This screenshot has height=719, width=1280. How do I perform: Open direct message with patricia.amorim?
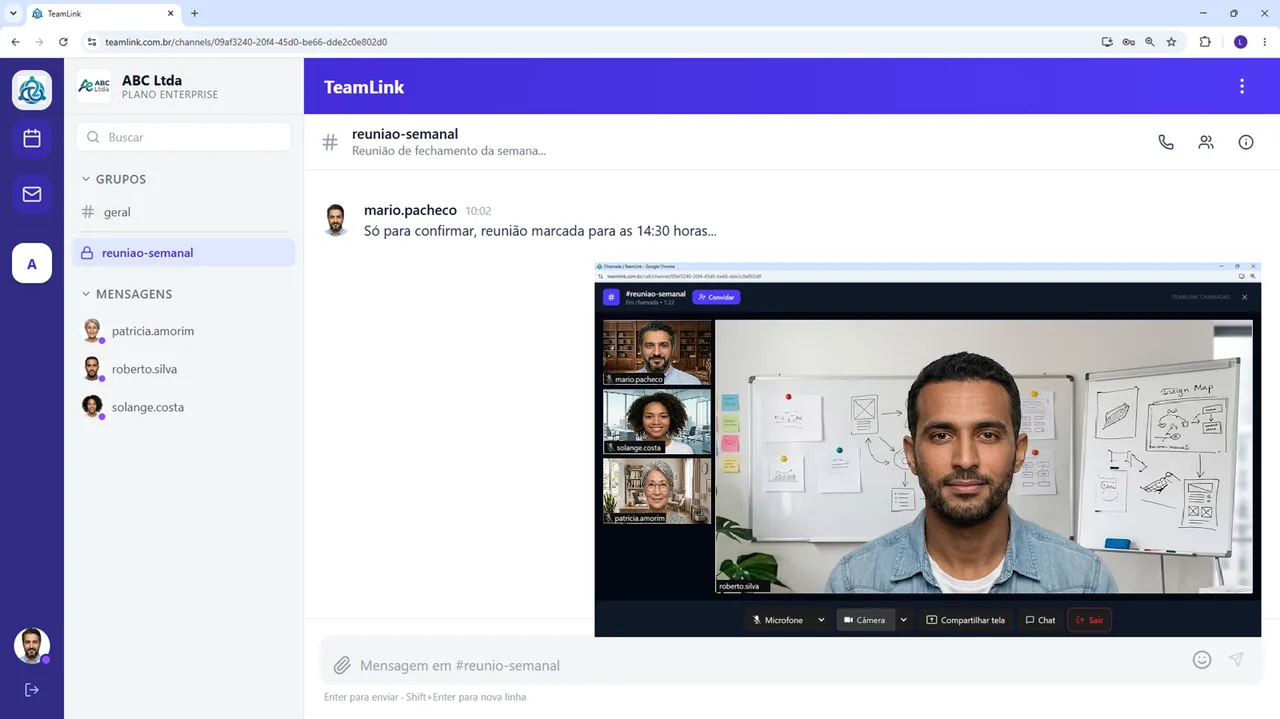[x=184, y=331]
